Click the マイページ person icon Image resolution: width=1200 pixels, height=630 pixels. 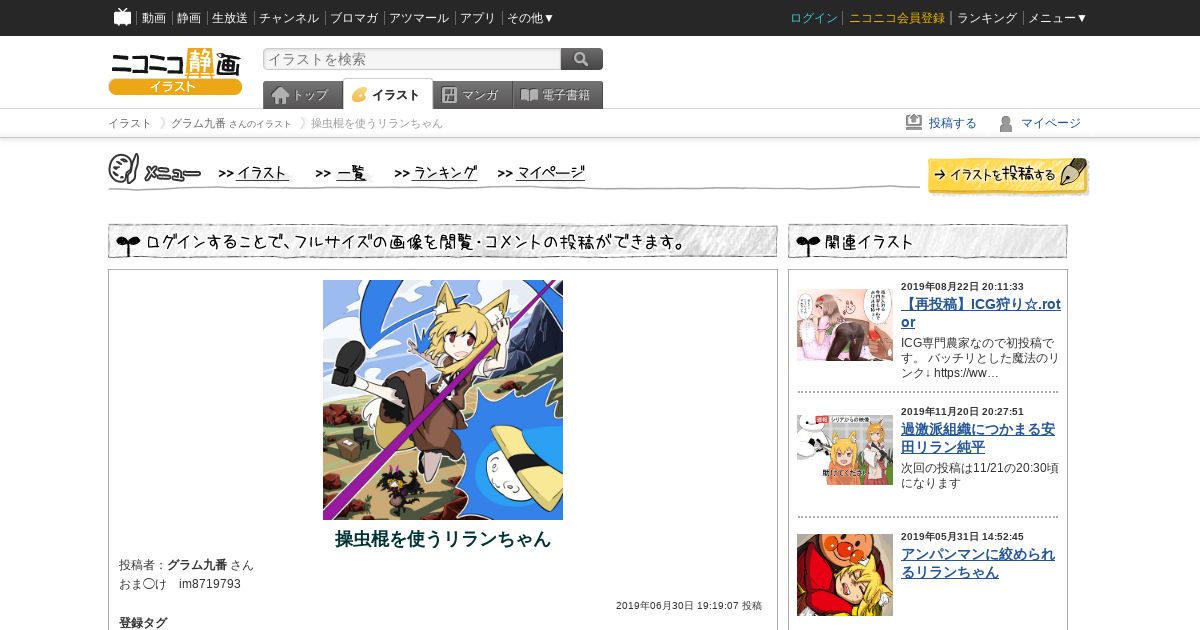coord(1006,123)
